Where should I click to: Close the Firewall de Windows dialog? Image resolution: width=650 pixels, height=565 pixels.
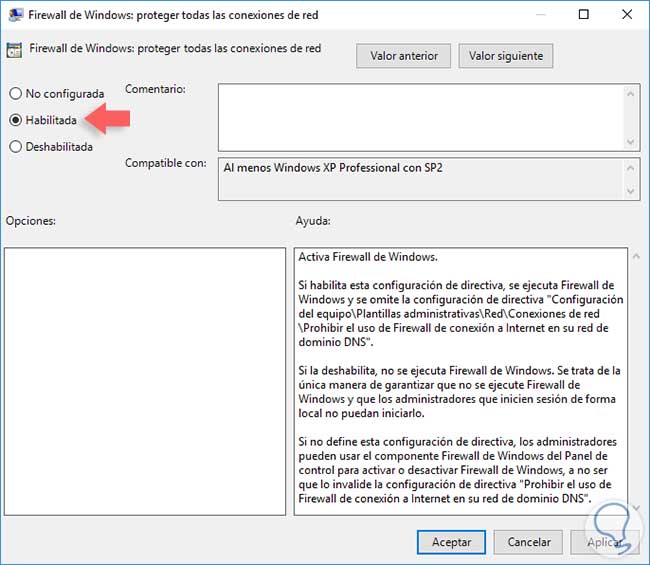coord(627,15)
